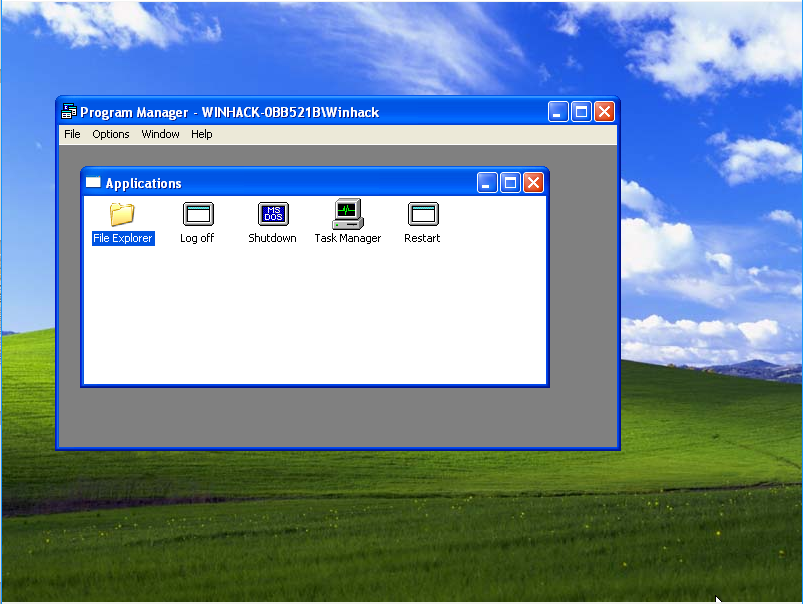Click the Applications window title bar
The image size is (803, 604).
tap(315, 183)
